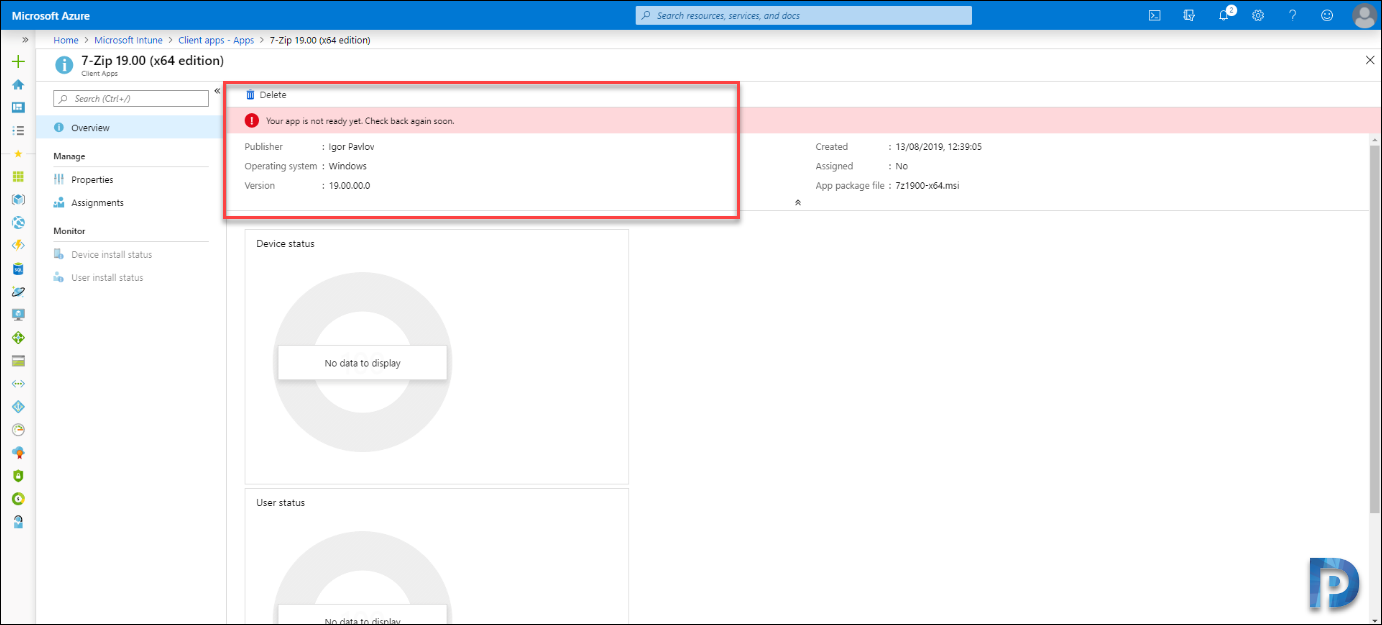Image resolution: width=1382 pixels, height=625 pixels.
Task: Click Microsoft Intune breadcrumb link
Action: click(x=130, y=40)
